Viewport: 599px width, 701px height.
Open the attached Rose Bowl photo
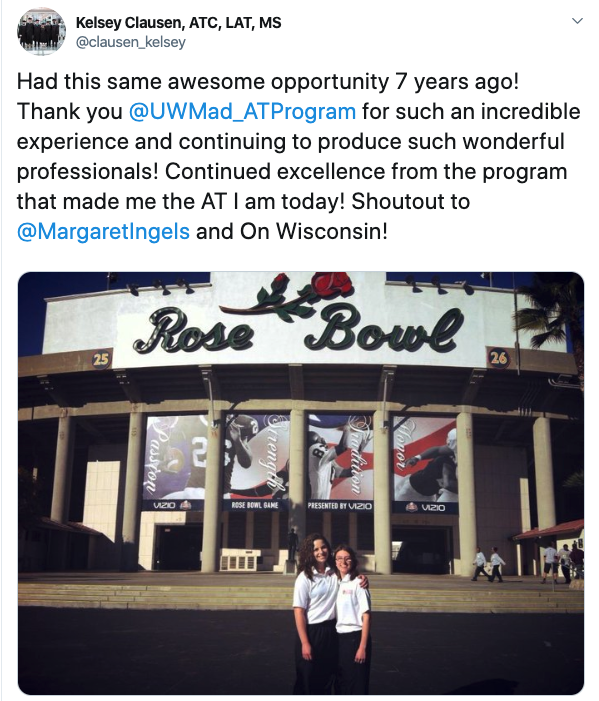(301, 483)
